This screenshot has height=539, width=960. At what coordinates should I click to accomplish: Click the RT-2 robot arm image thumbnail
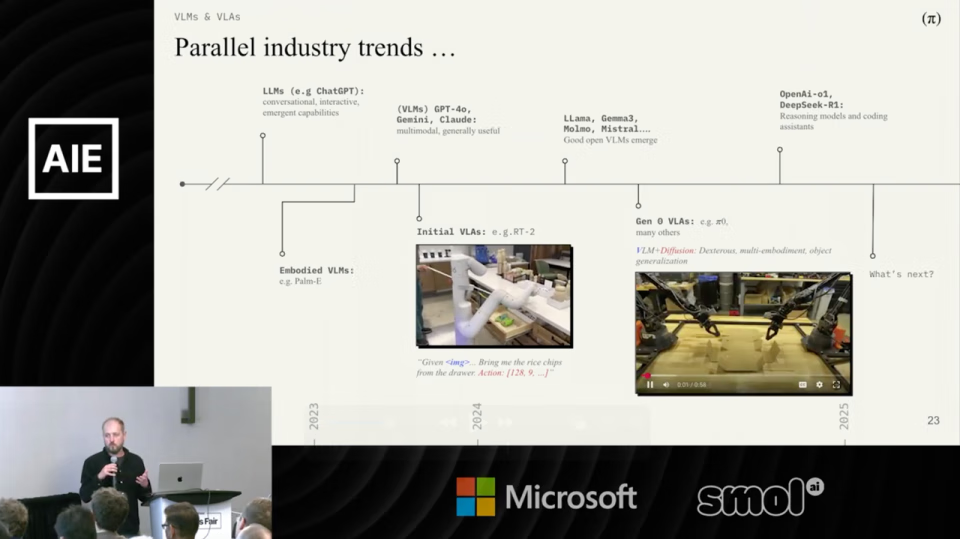click(494, 296)
